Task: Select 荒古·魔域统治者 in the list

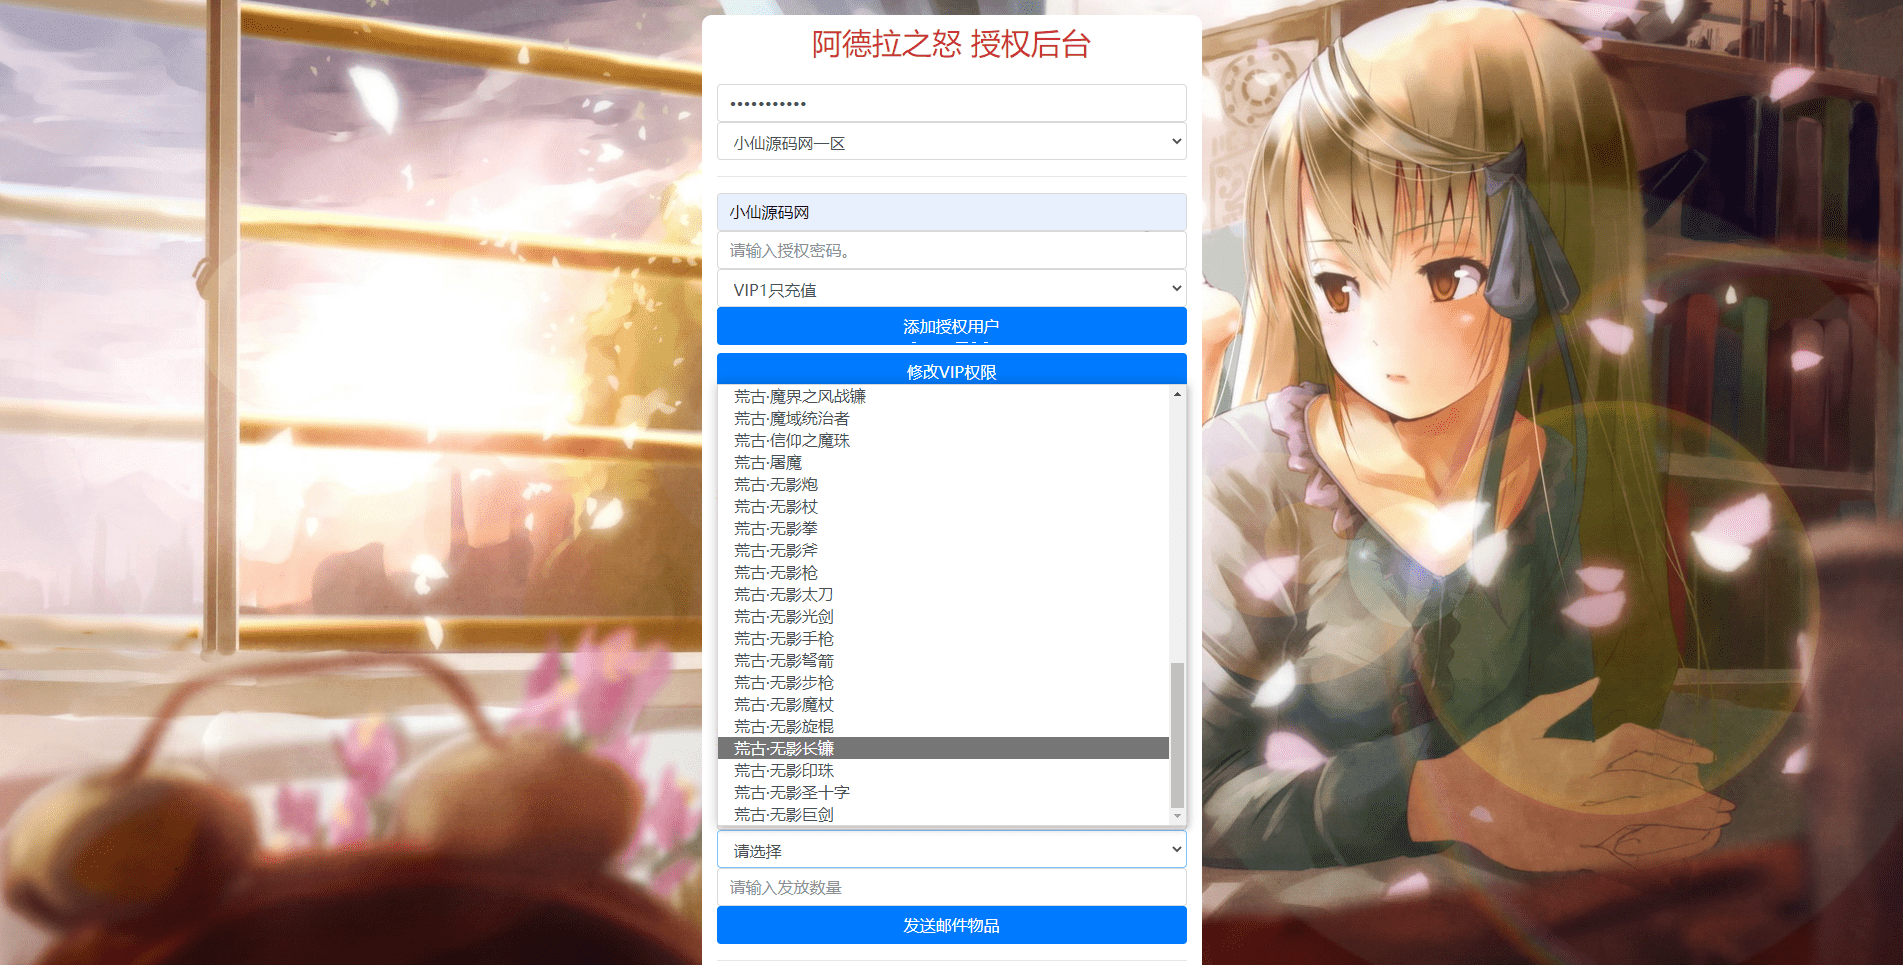Action: (x=943, y=419)
